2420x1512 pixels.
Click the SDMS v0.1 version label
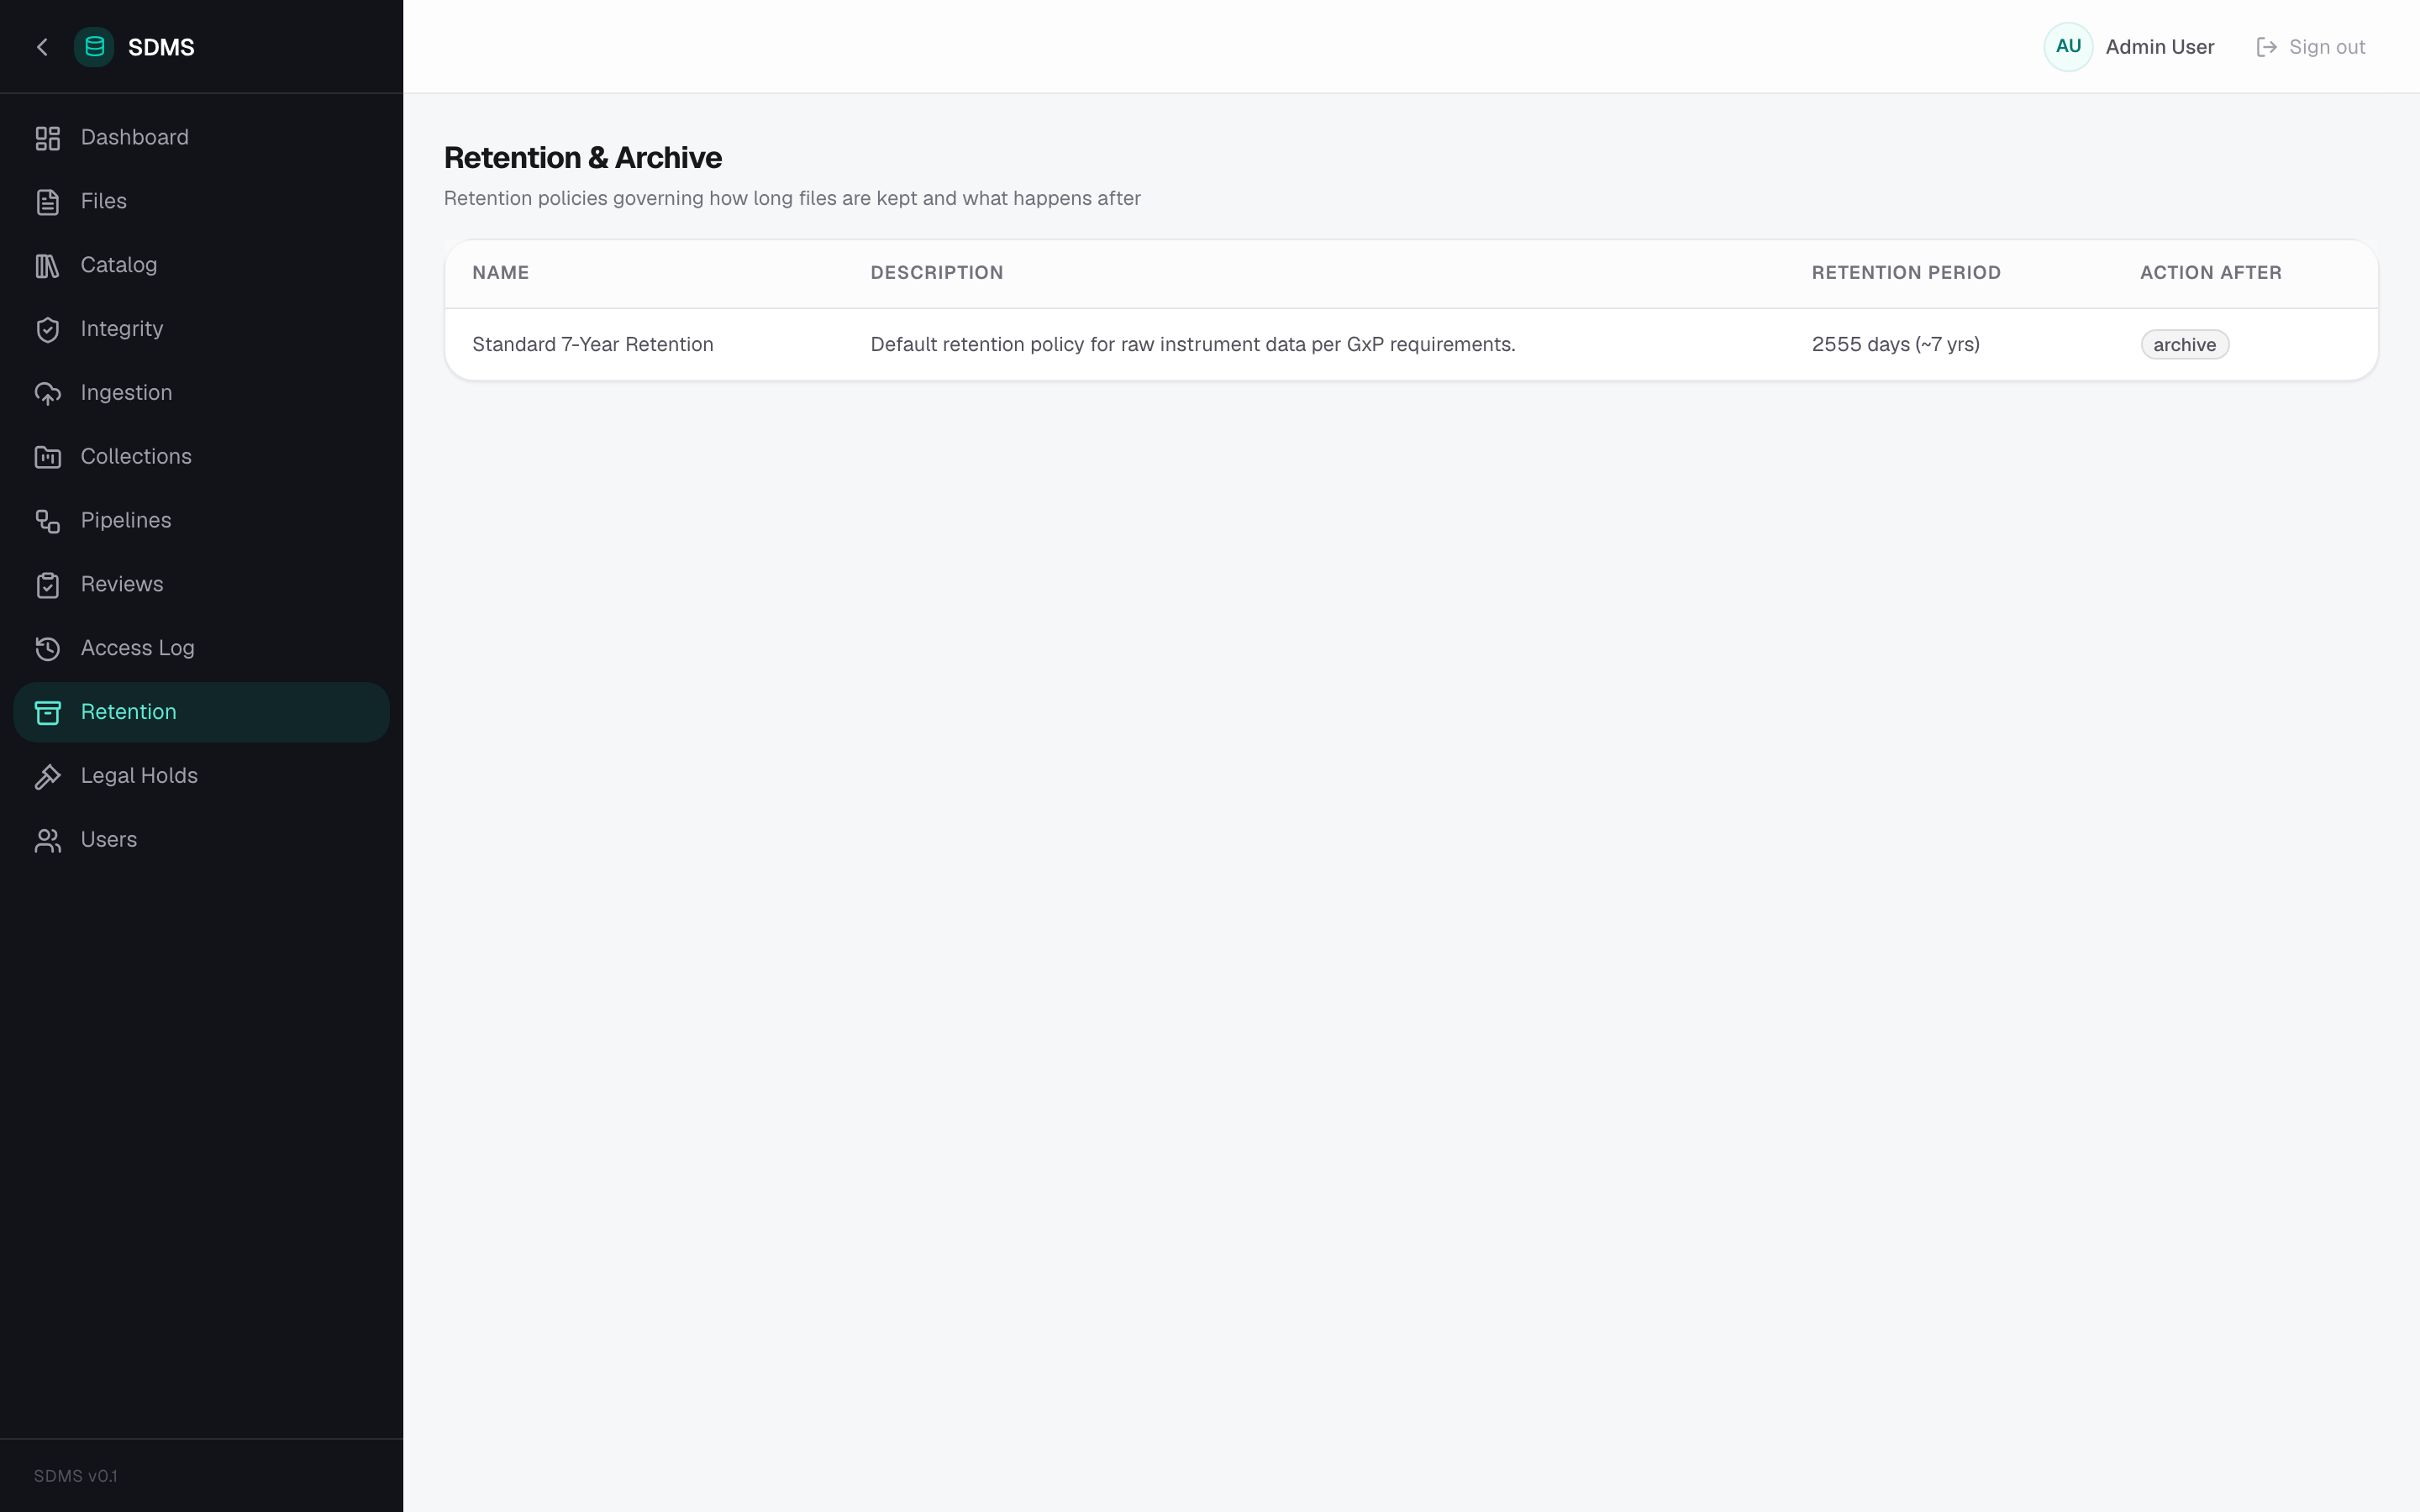[x=75, y=1476]
